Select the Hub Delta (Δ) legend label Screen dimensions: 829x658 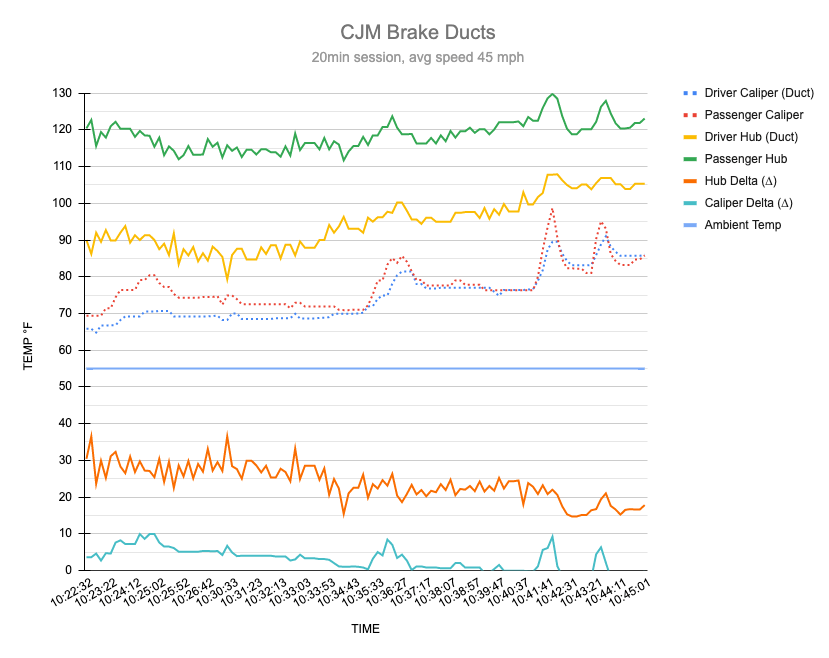(741, 181)
